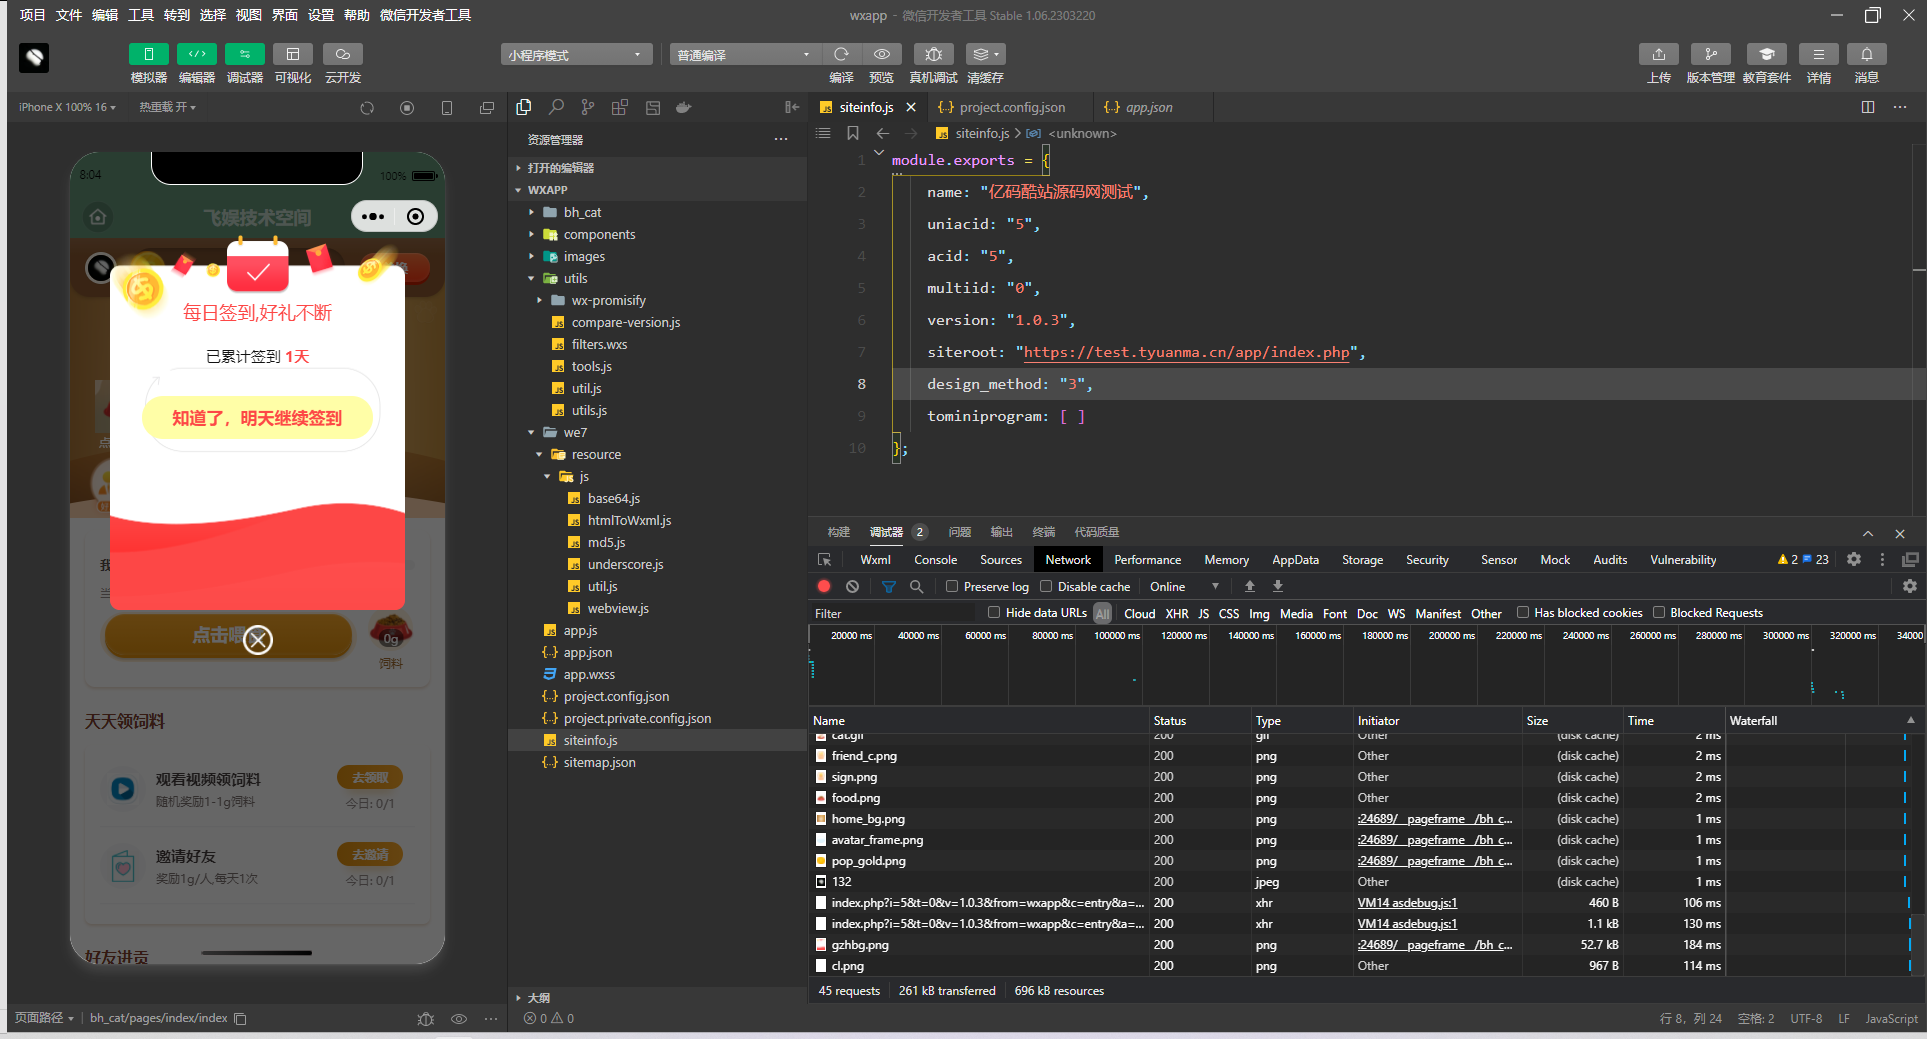Open the cloud development icon
1927x1039 pixels.
343,54
